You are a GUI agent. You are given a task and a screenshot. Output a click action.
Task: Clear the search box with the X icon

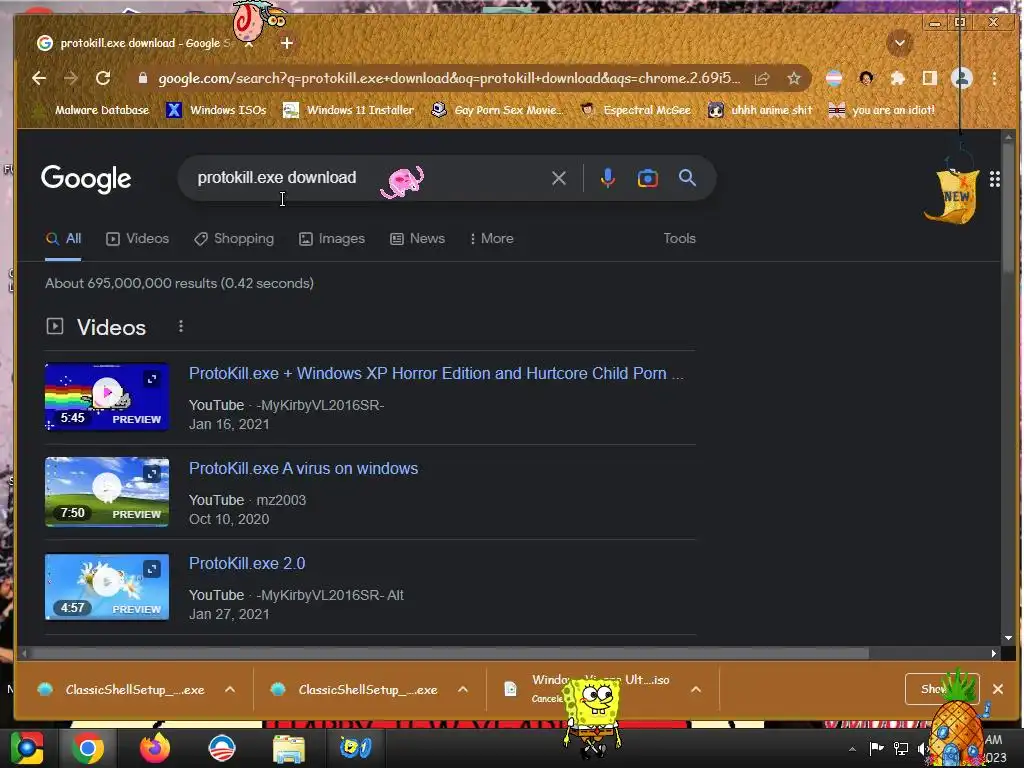point(558,178)
